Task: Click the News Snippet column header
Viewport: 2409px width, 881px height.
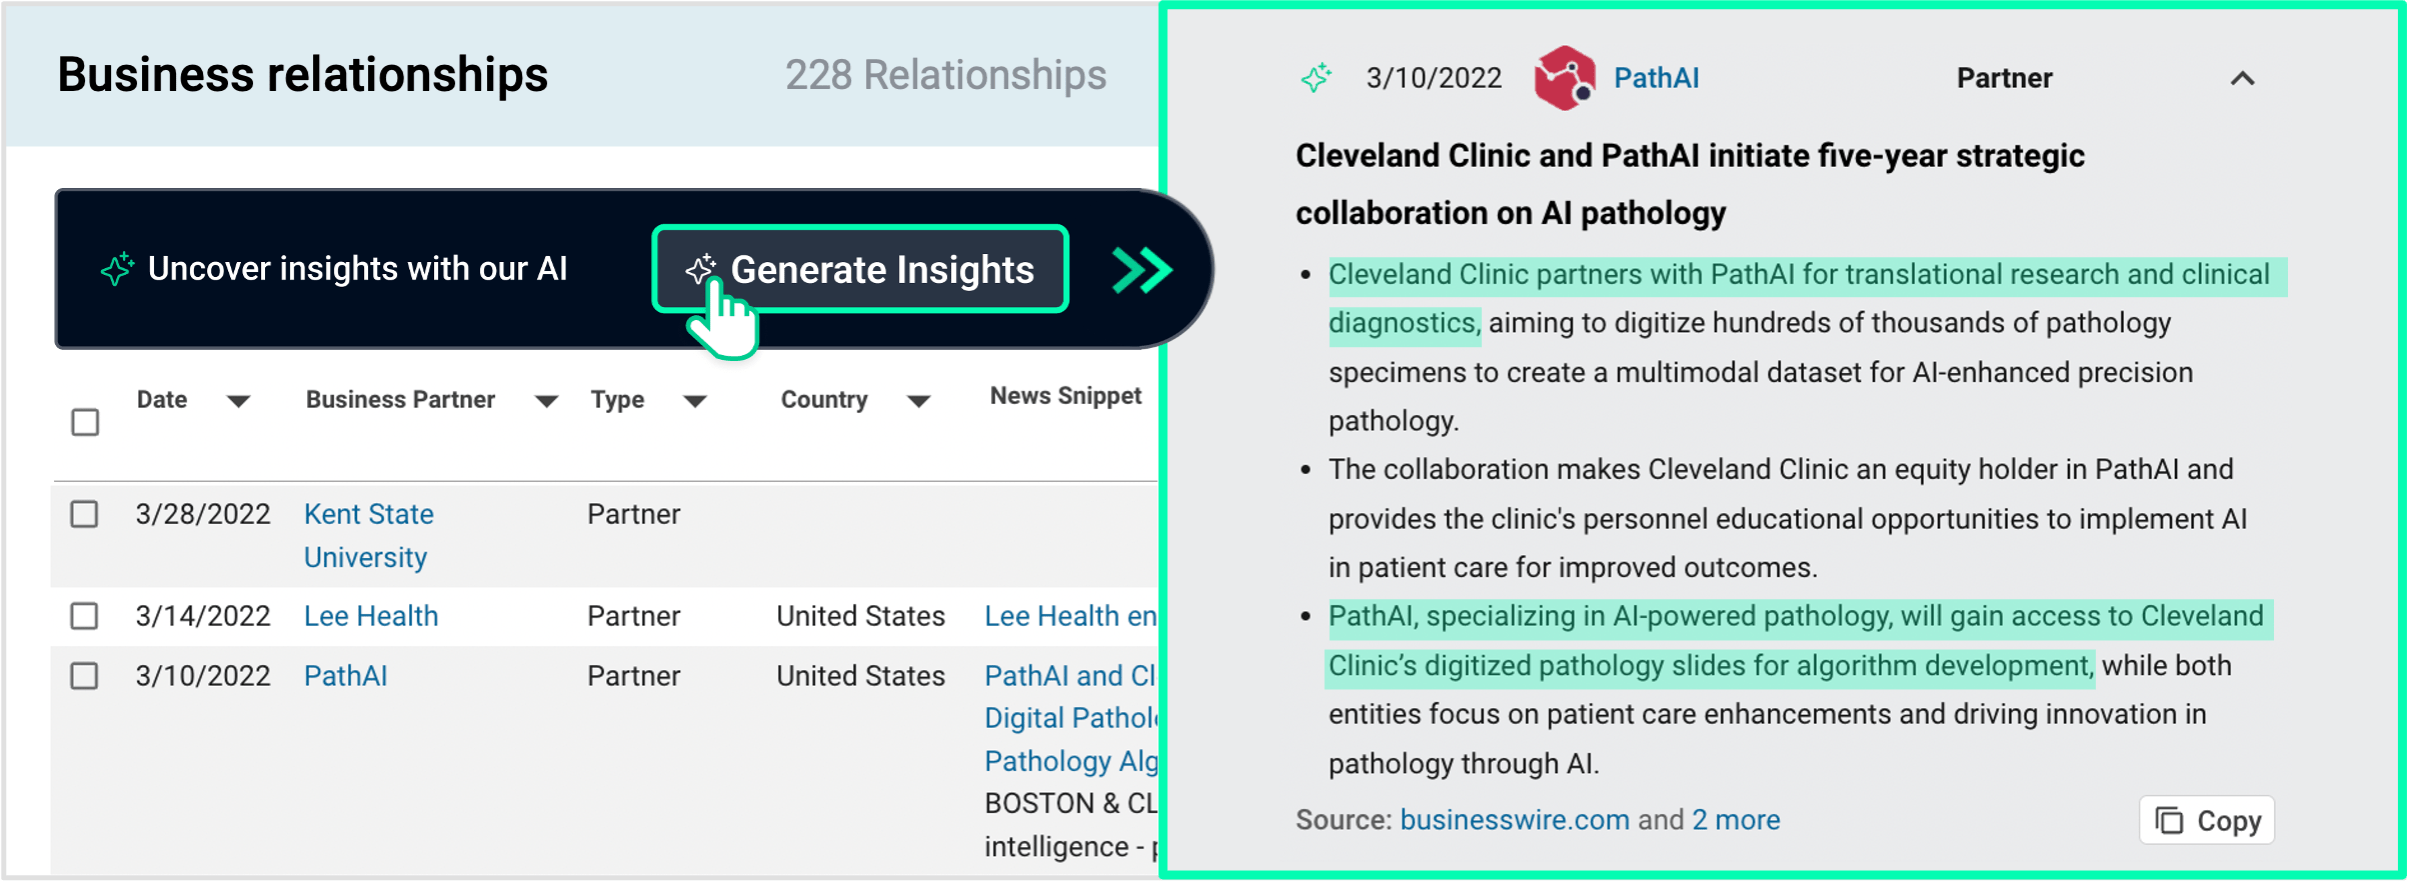Action: [x=1065, y=397]
